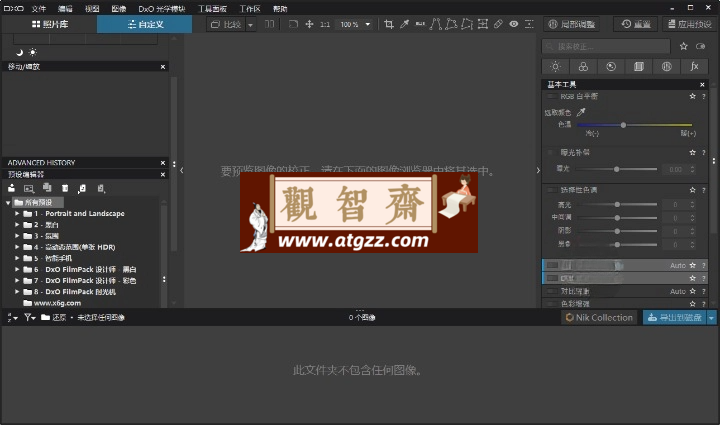Open Nik Collection button
Screen dimensions: 720x425
[x=599, y=318]
